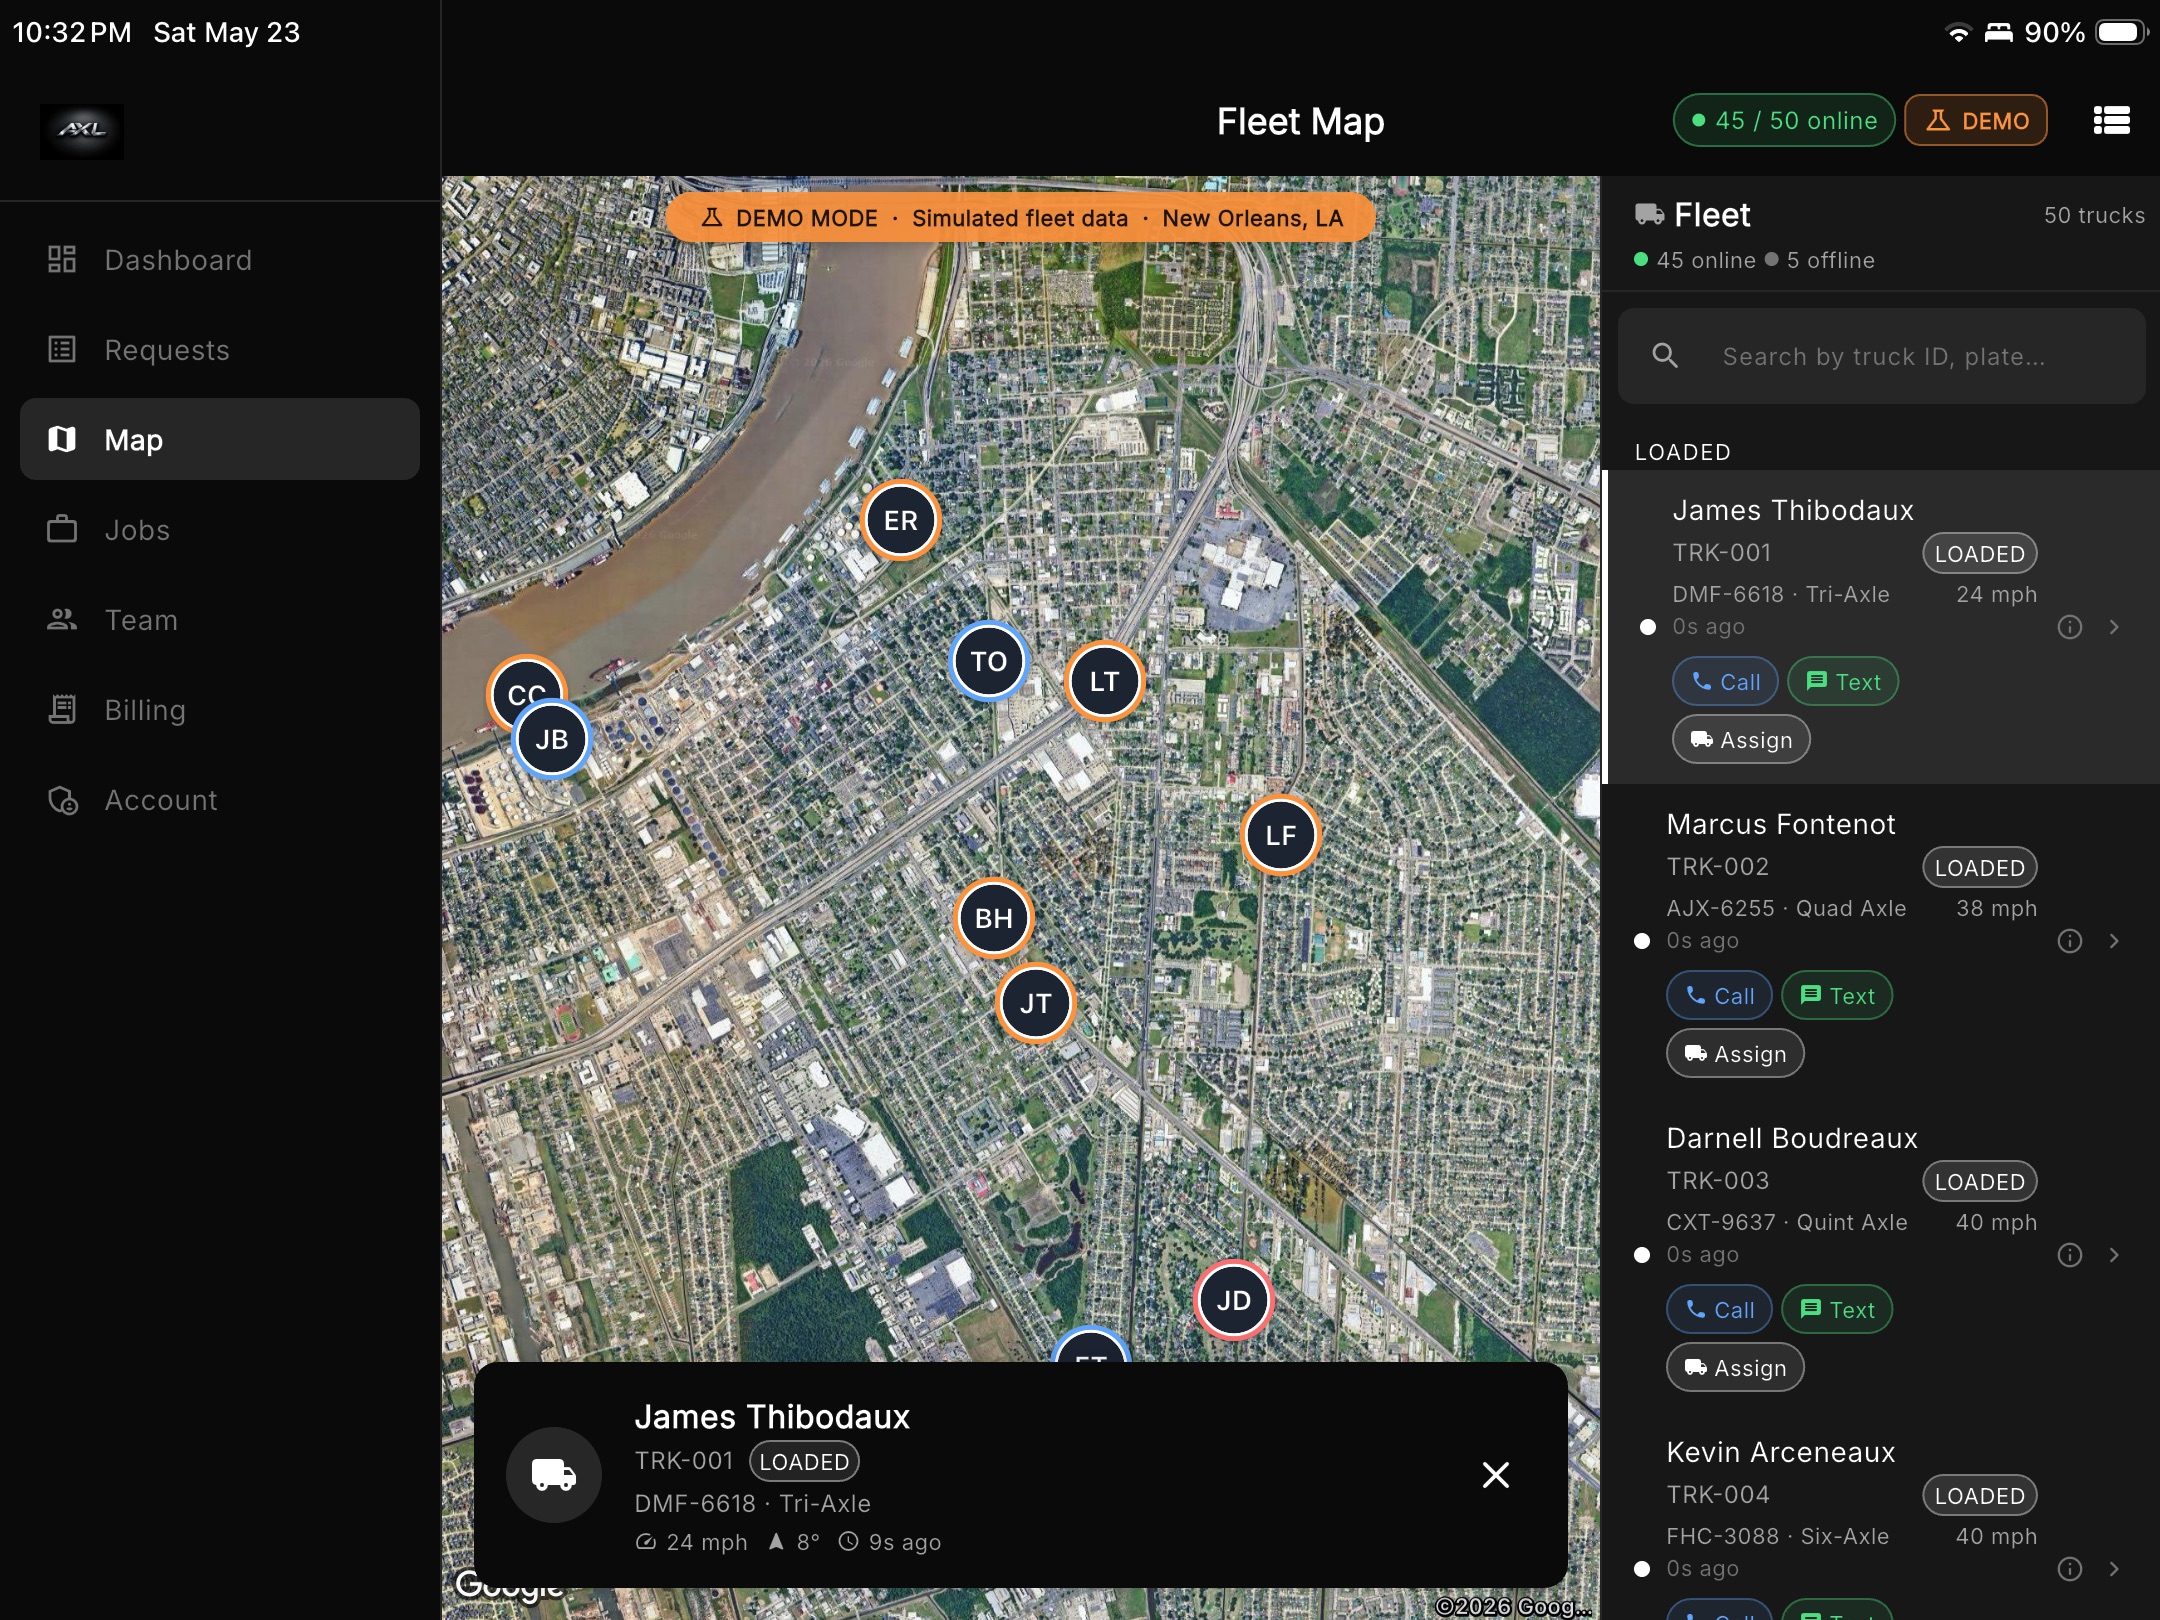Text Marcus Fontenot
2160x1620 pixels.
(x=1837, y=996)
